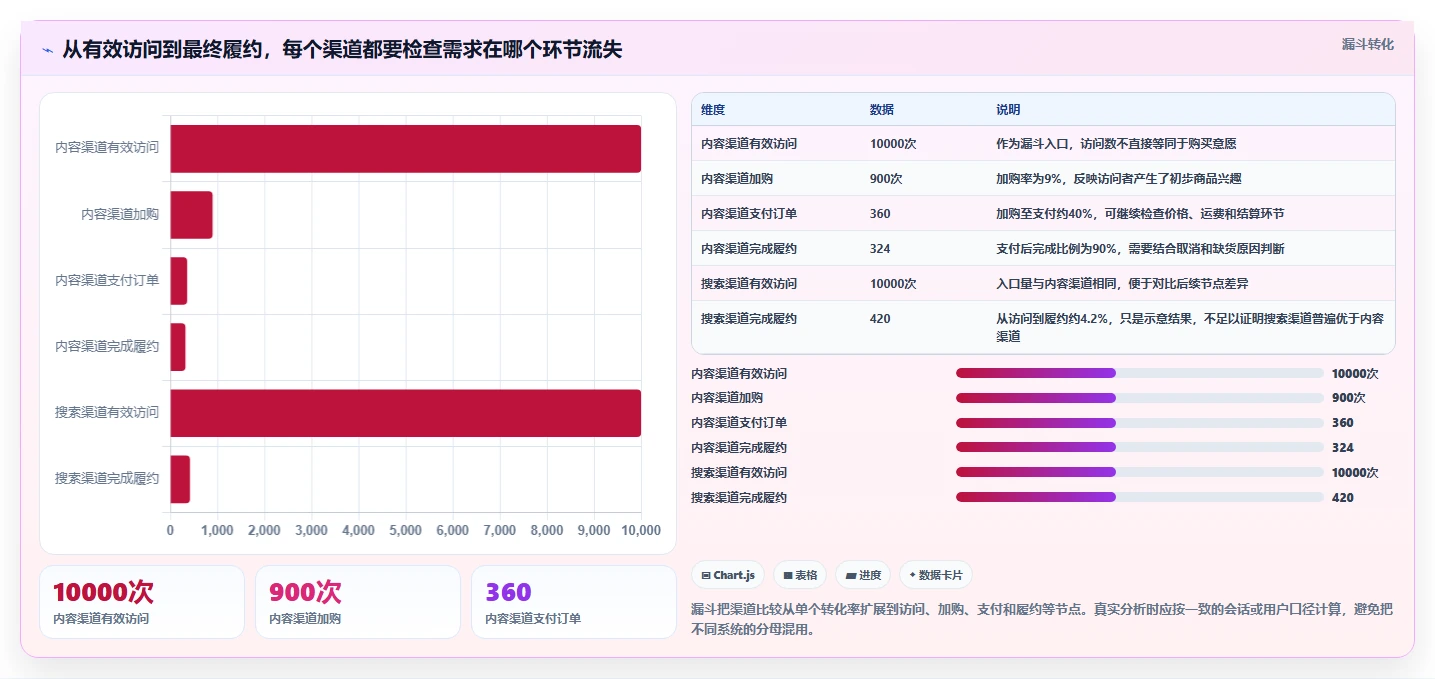Image resolution: width=1435 pixels, height=679 pixels.
Task: Click the chart bar for 内容渠道完成履约
Action: coord(177,346)
